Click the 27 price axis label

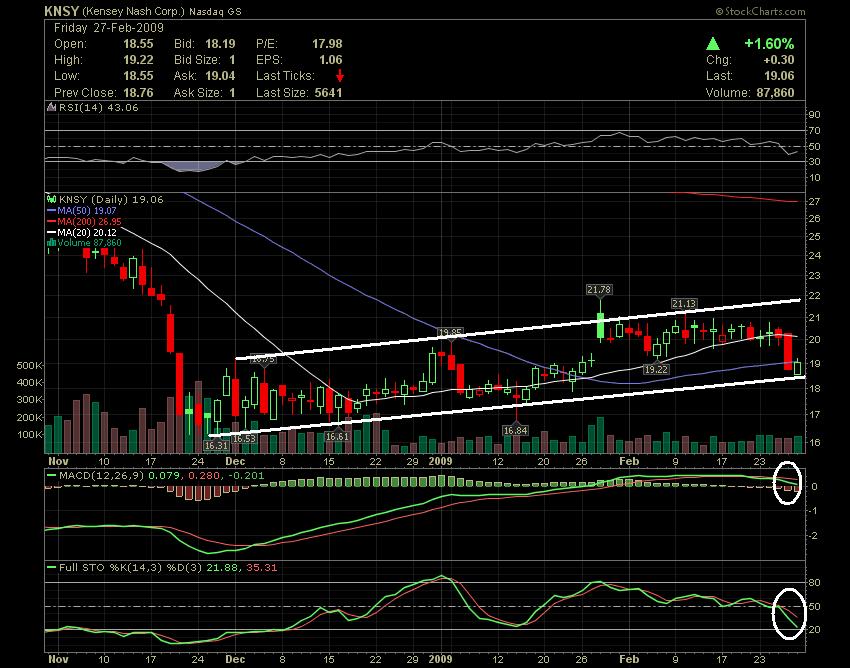tap(815, 202)
